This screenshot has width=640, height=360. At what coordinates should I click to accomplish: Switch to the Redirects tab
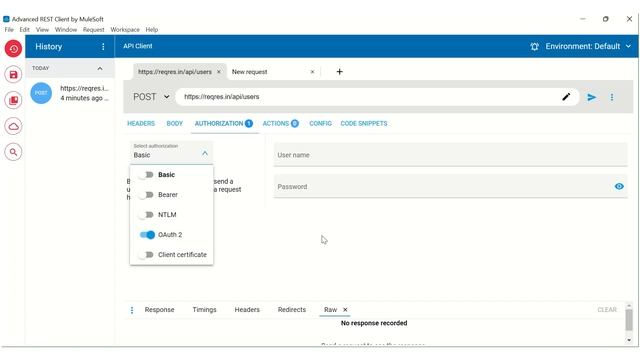[292, 310]
